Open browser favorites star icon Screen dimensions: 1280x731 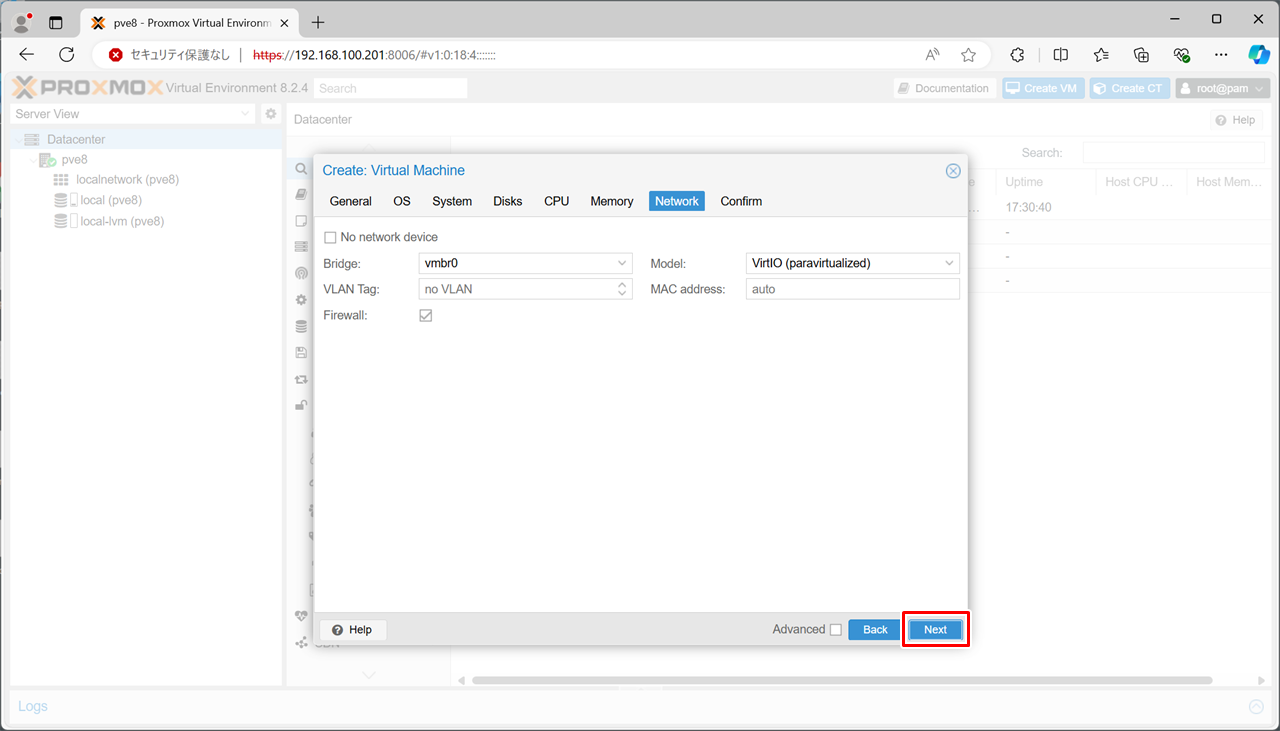(x=968, y=55)
